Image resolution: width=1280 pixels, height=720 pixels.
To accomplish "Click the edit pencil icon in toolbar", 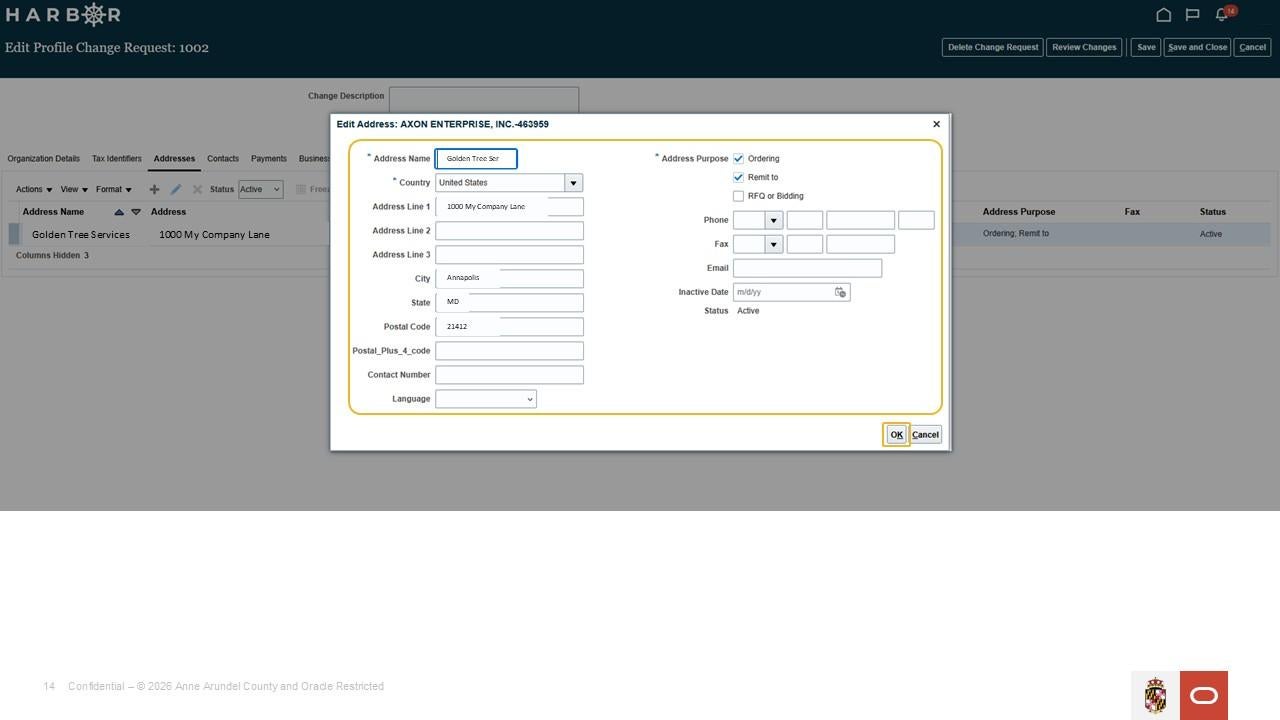I will pos(176,189).
